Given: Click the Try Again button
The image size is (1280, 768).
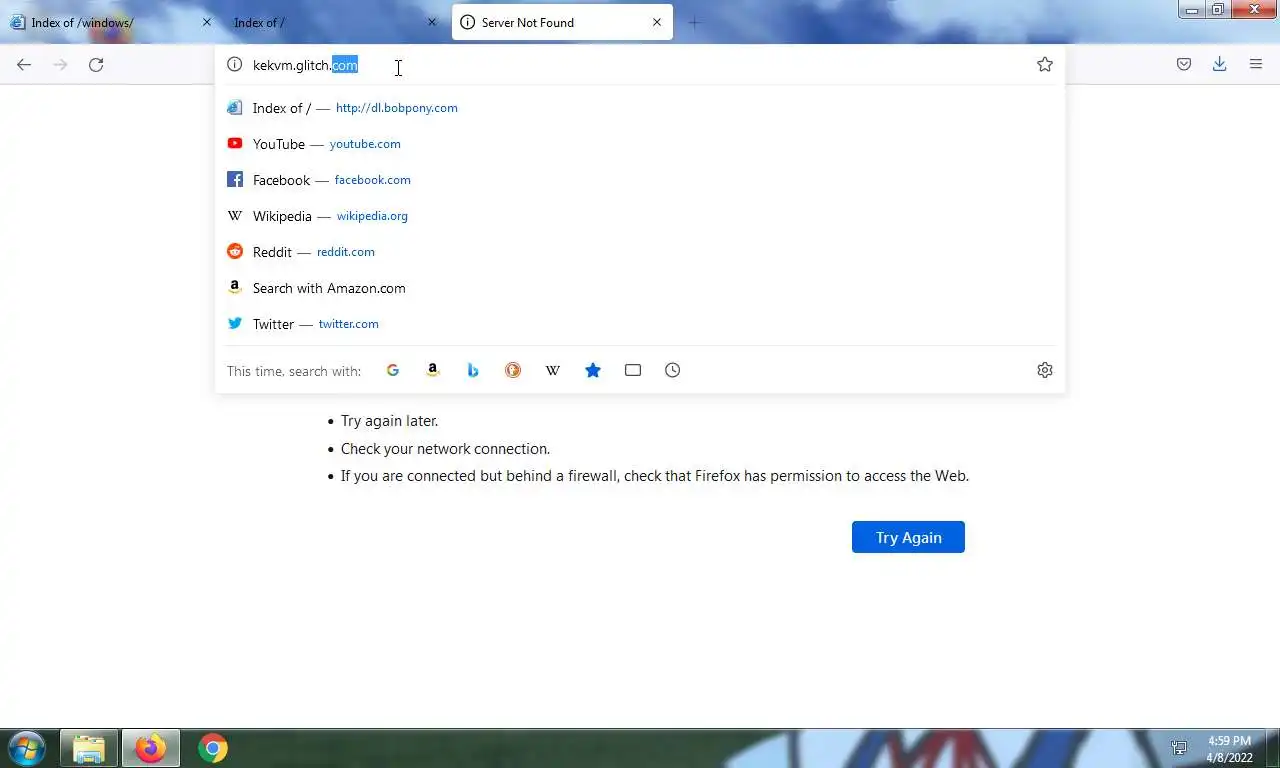Looking at the screenshot, I should pos(908,537).
